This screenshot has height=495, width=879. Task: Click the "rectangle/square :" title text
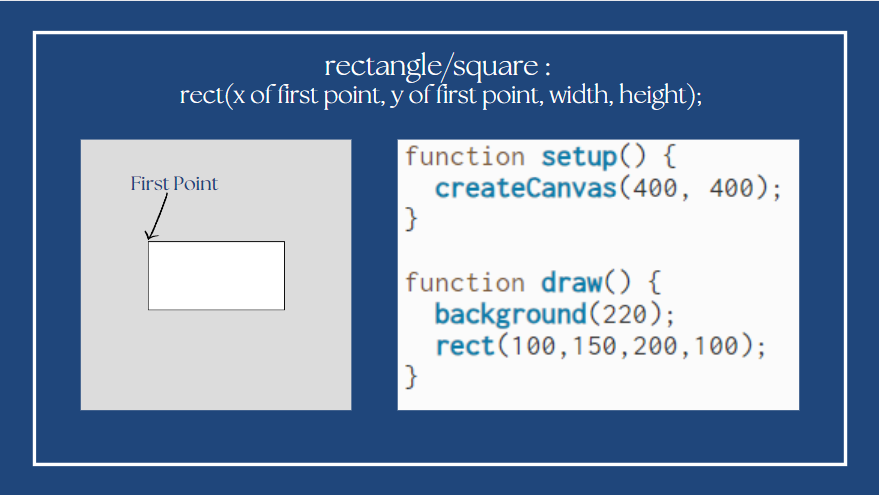[x=439, y=67]
